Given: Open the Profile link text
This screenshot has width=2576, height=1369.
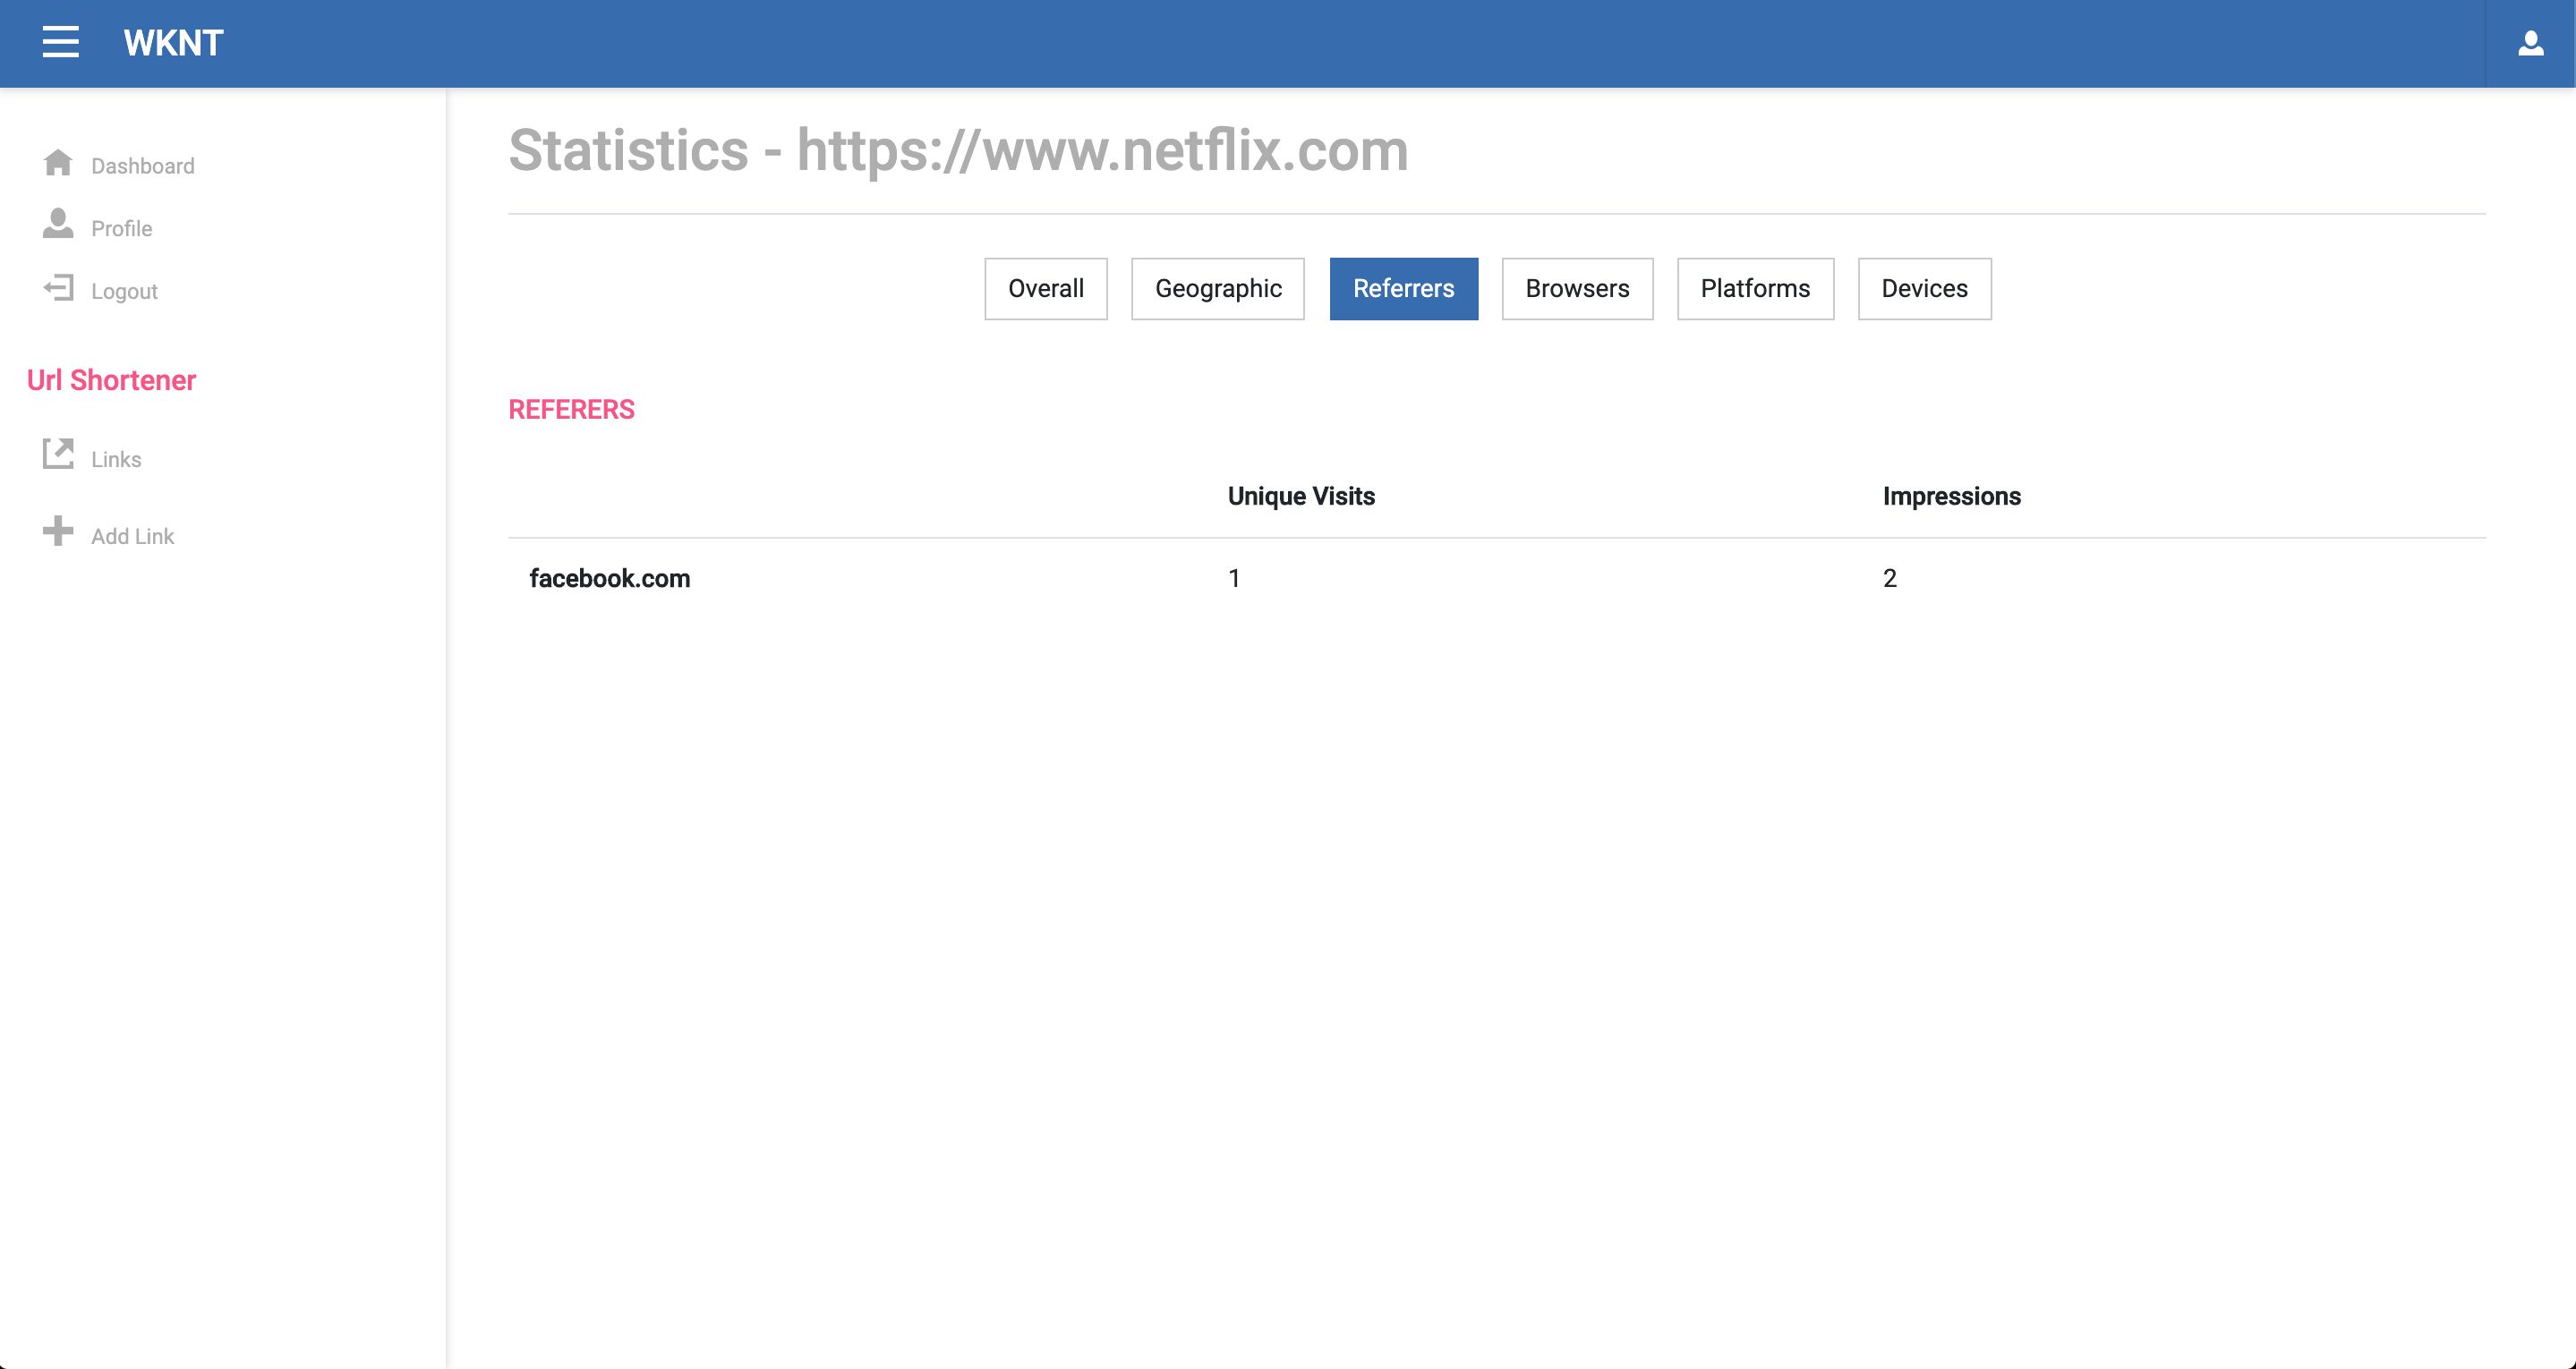Looking at the screenshot, I should click(x=122, y=229).
